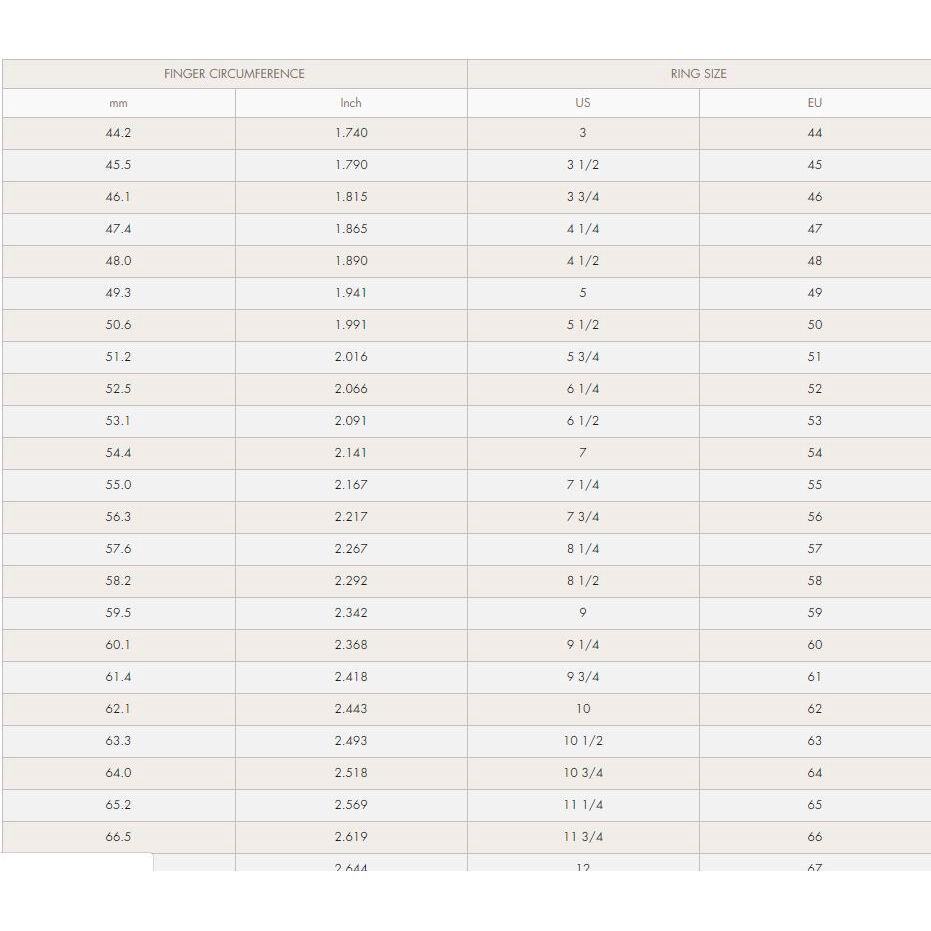The width and height of the screenshot is (931, 931).
Task: Click the 2.066 inch value
Action: 351,390
